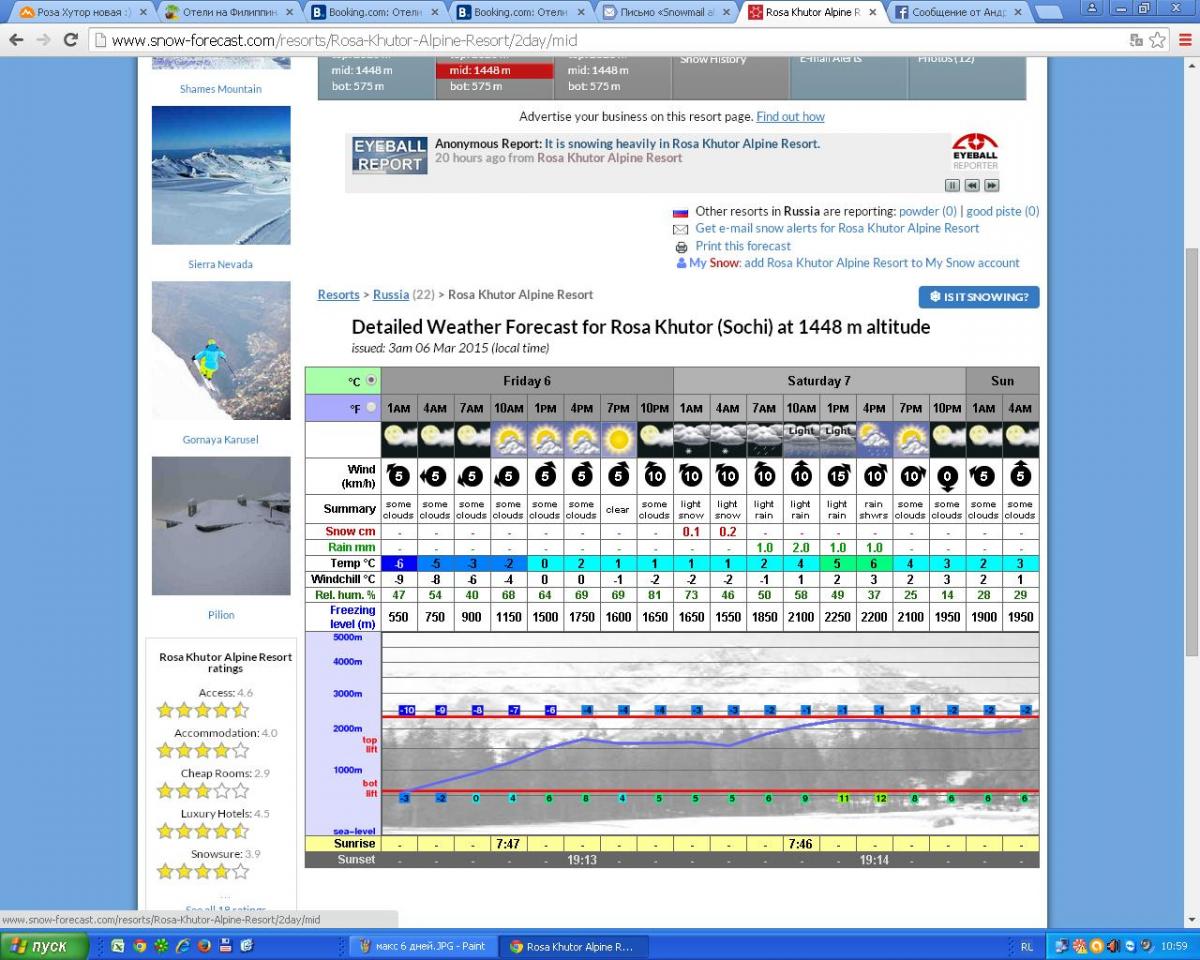Go to previous eyeball report
Image resolution: width=1200 pixels, height=960 pixels.
[972, 185]
